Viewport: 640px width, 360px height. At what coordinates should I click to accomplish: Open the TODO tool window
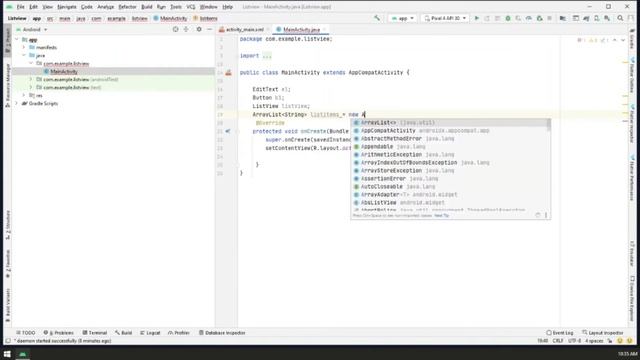[x=25, y=333]
